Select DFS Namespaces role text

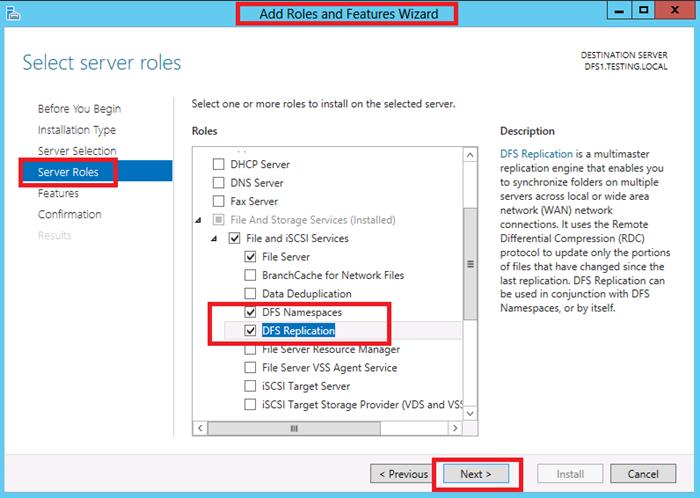point(302,312)
